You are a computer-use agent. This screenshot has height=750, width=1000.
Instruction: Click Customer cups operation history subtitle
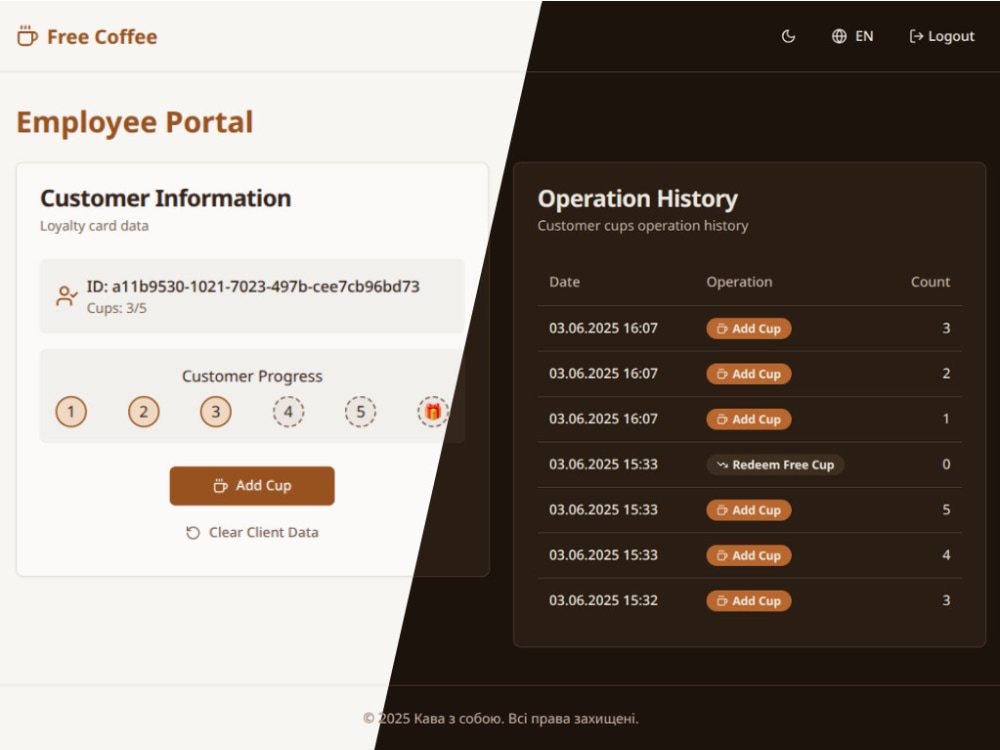[643, 226]
